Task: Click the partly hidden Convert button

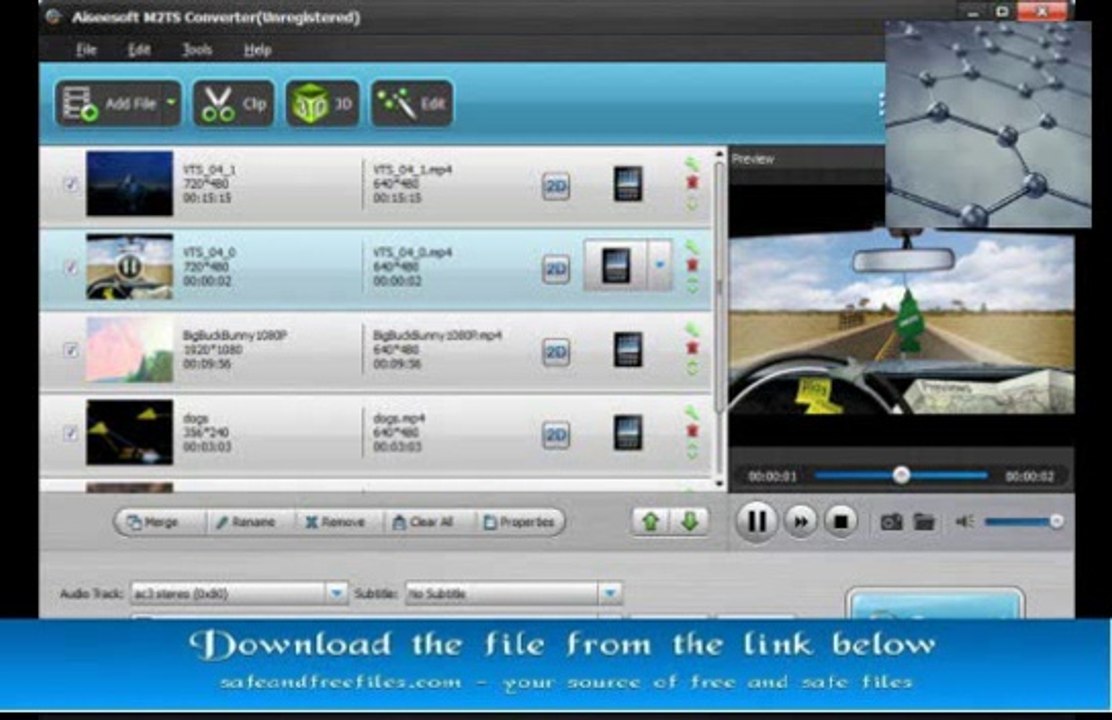Action: [x=935, y=603]
